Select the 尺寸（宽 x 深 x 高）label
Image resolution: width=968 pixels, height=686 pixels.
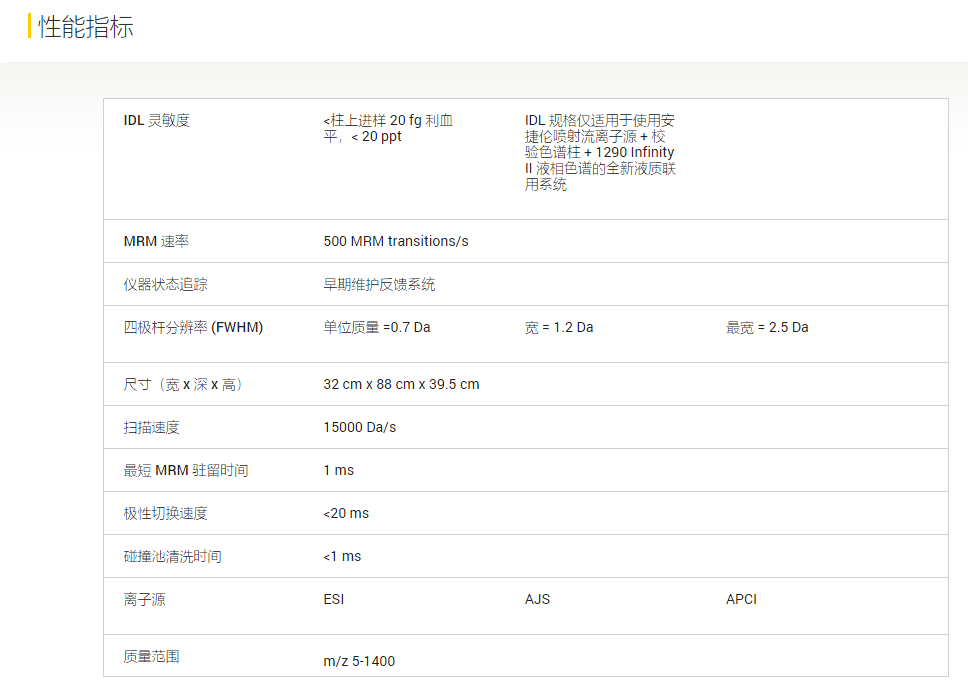184,385
